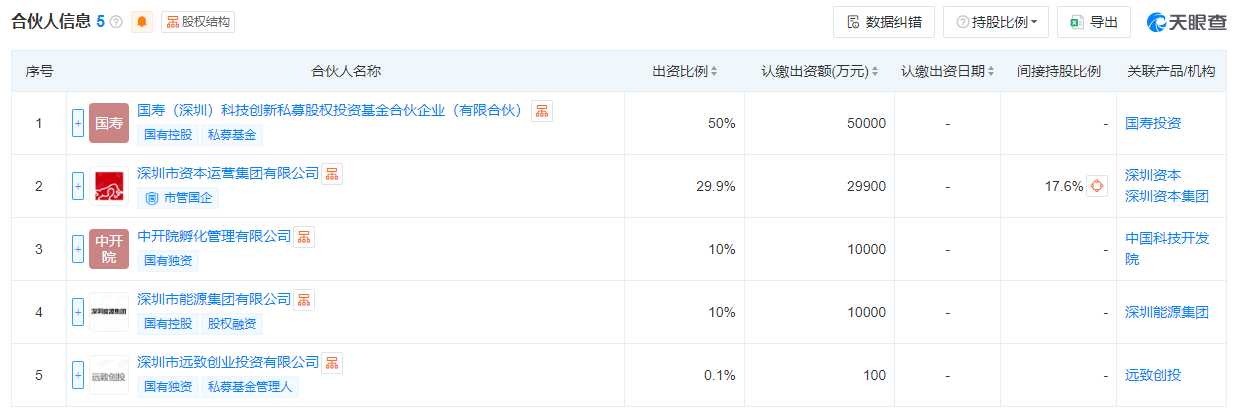
Task: Expand row 4 plus button for 深圳市能源集团
Action: pos(78,312)
